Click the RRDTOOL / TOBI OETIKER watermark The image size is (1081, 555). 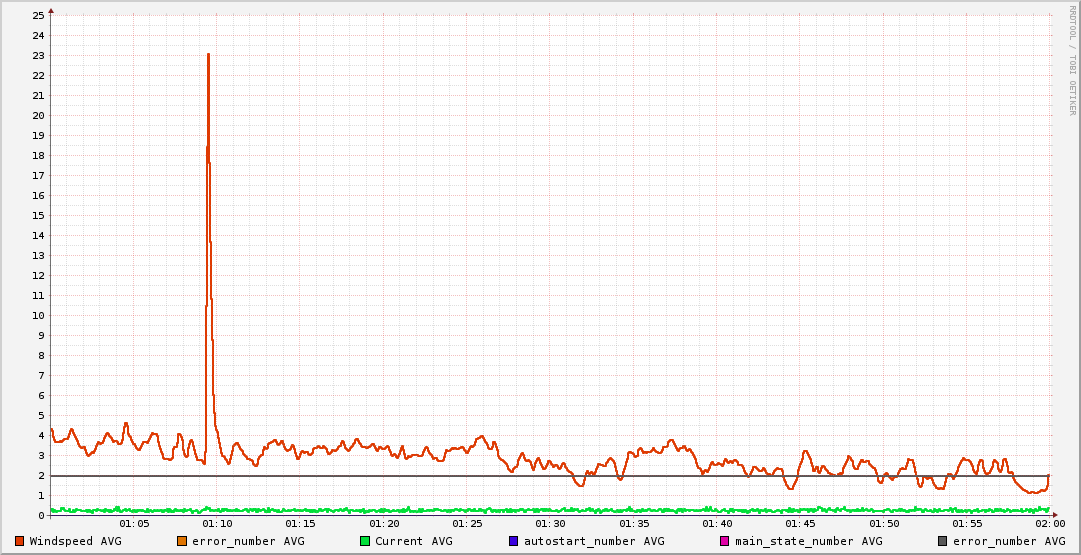click(1072, 60)
